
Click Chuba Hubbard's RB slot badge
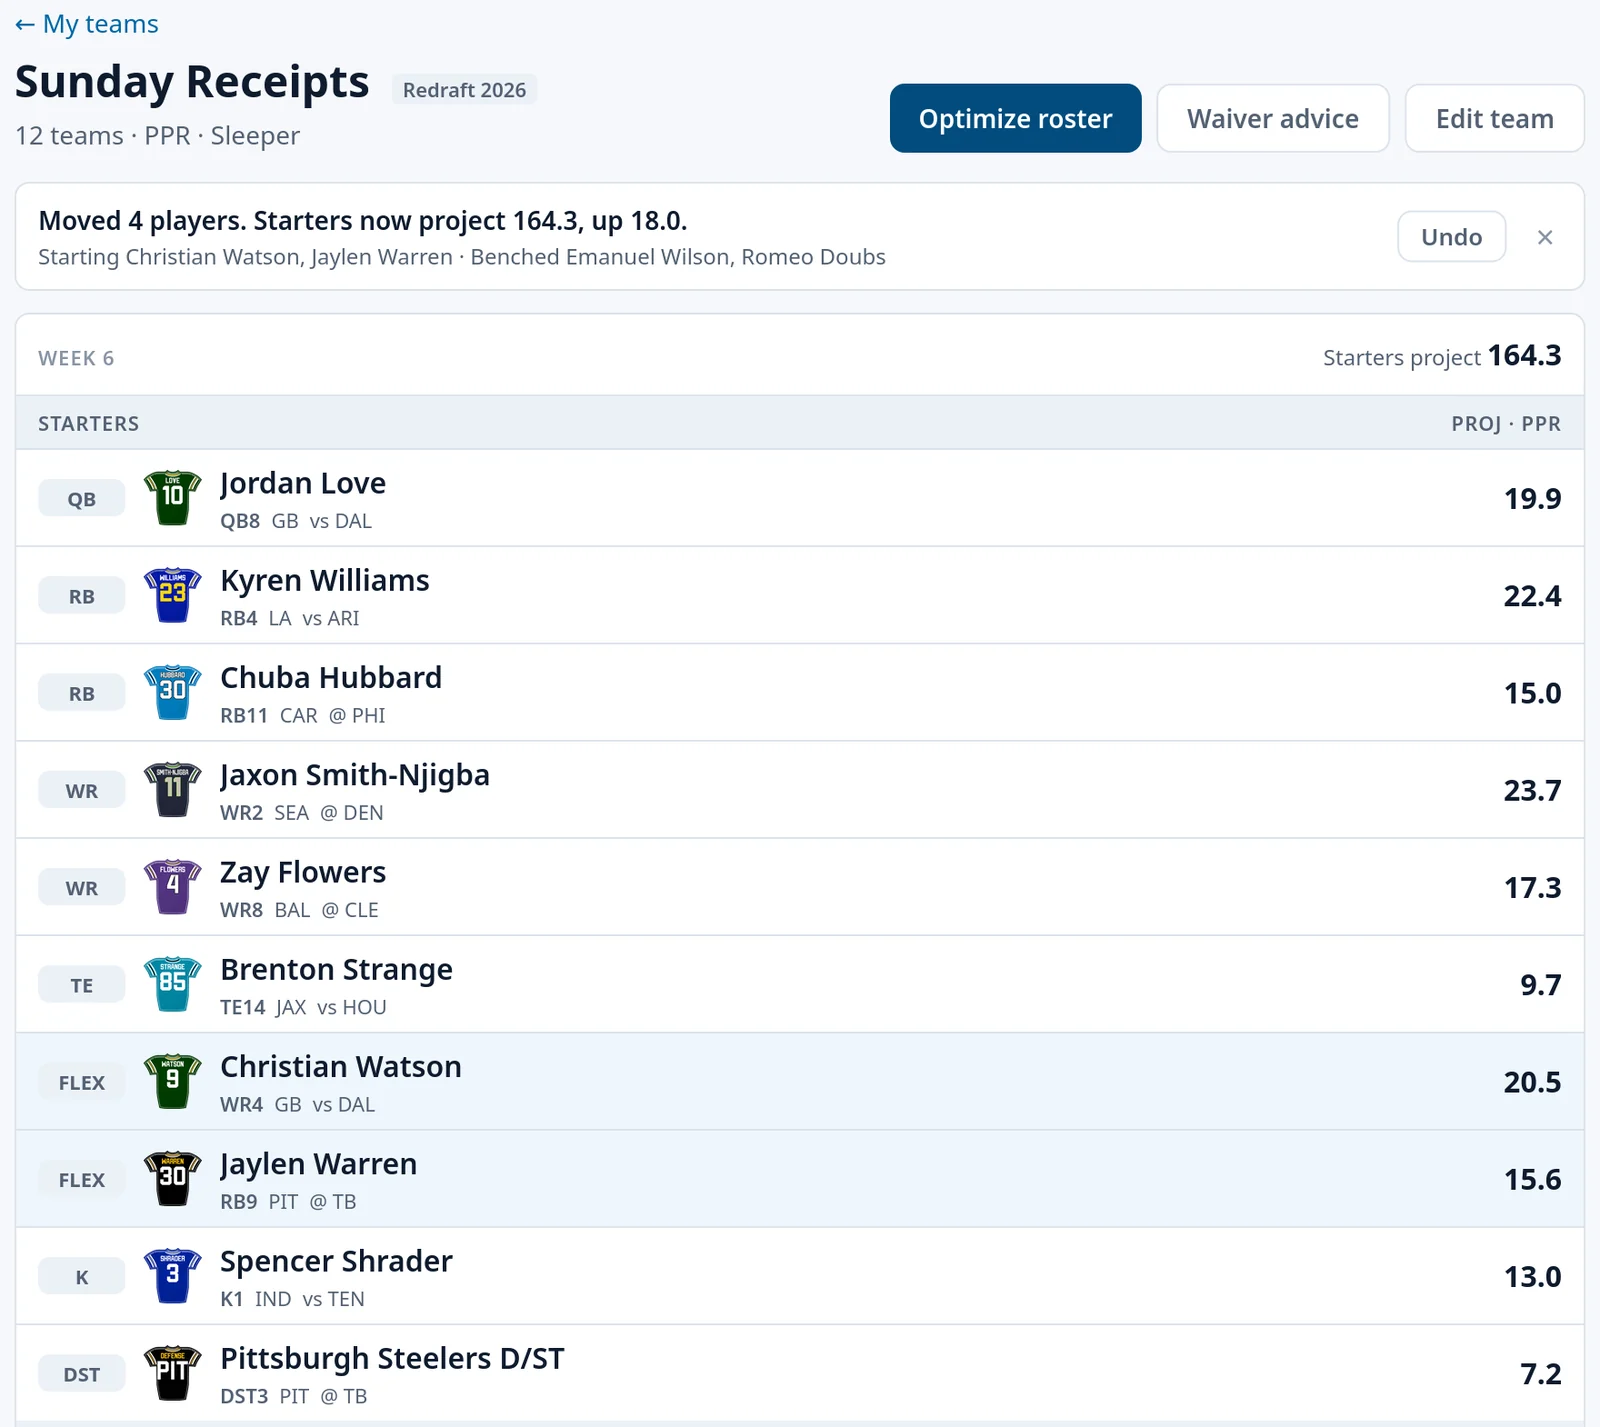click(82, 693)
